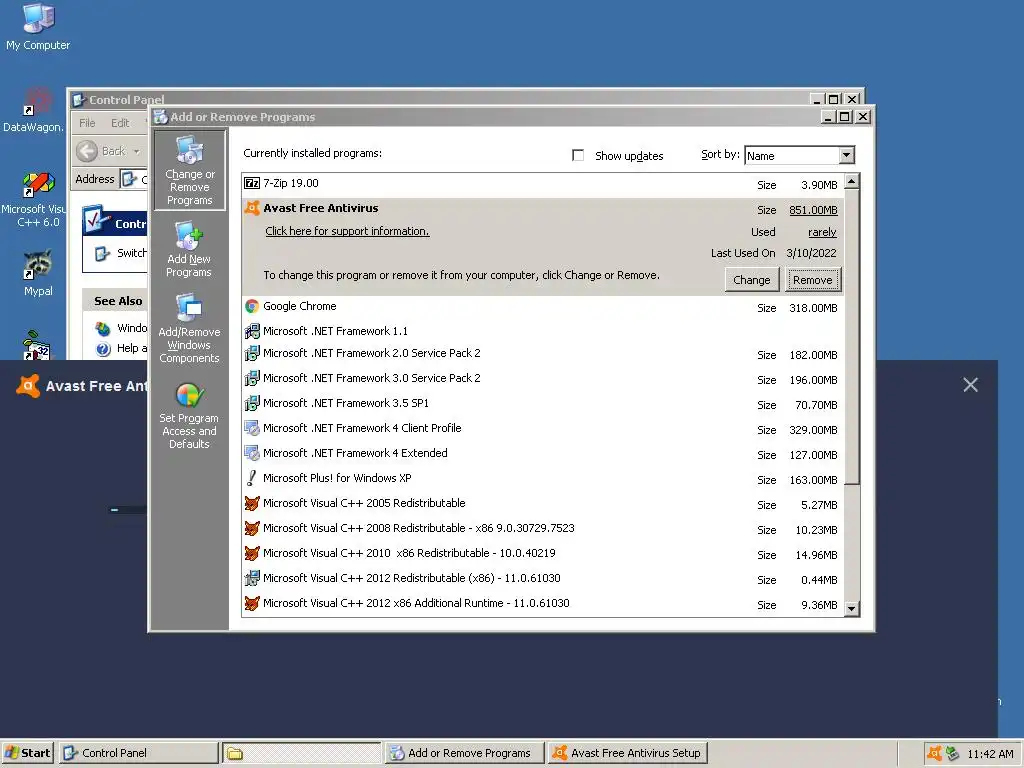This screenshot has width=1024, height=768.
Task: Click Back button in Control Panel
Action: (101, 152)
